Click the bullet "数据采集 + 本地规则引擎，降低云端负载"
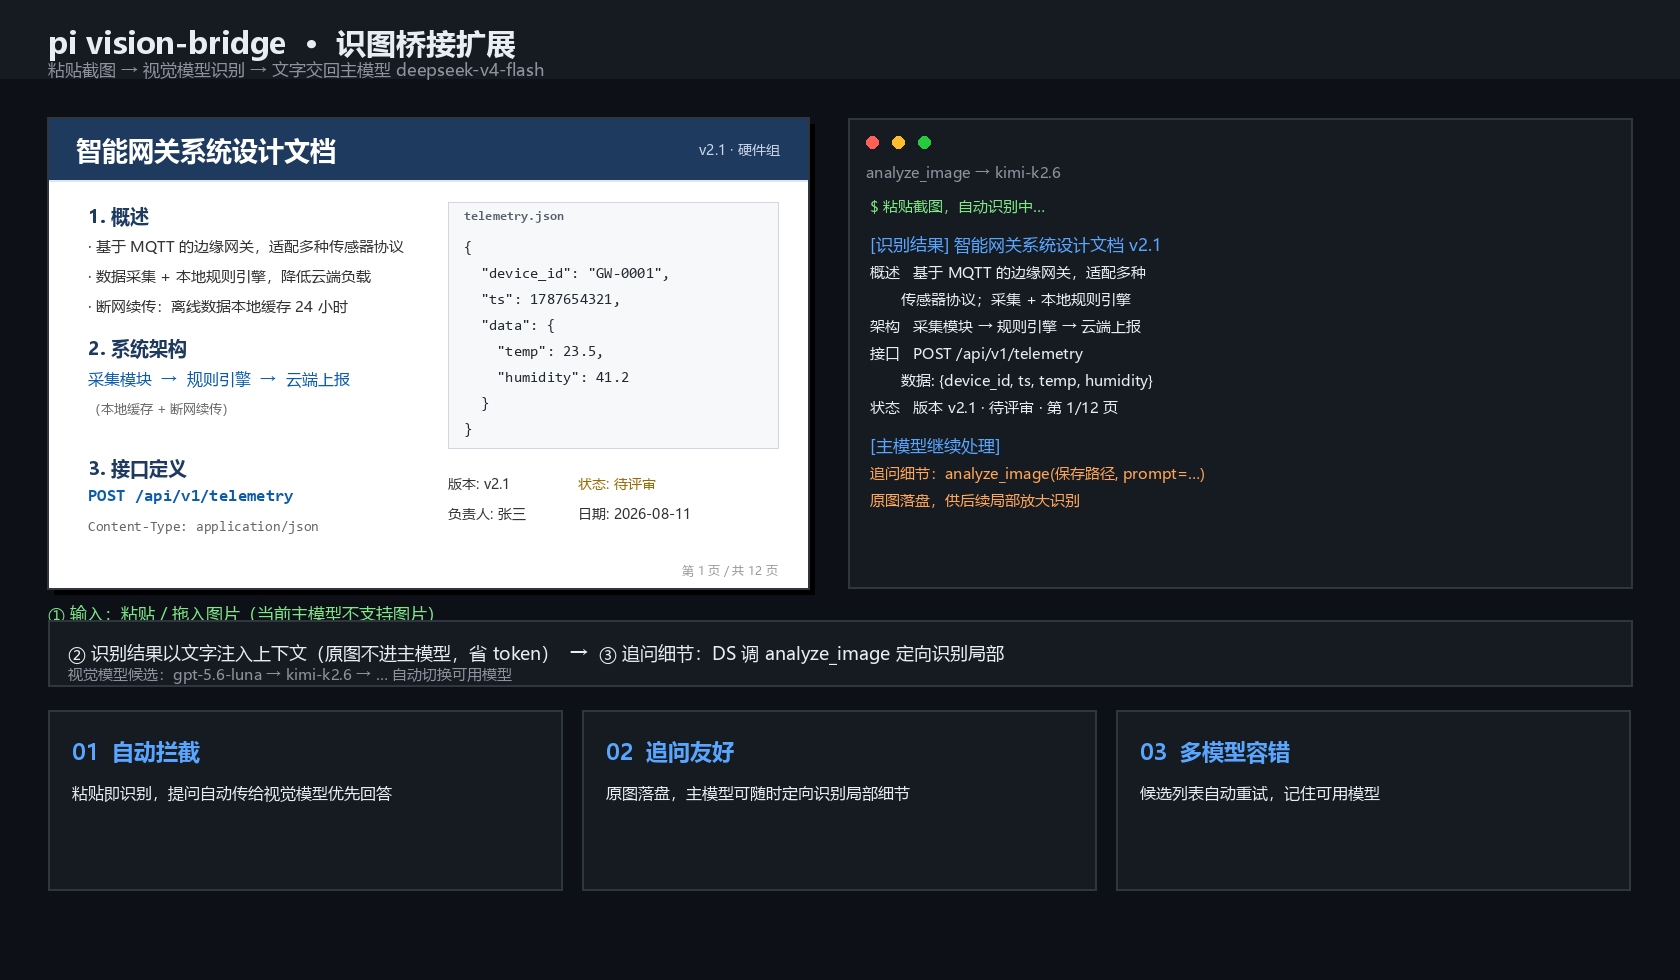 tap(229, 277)
